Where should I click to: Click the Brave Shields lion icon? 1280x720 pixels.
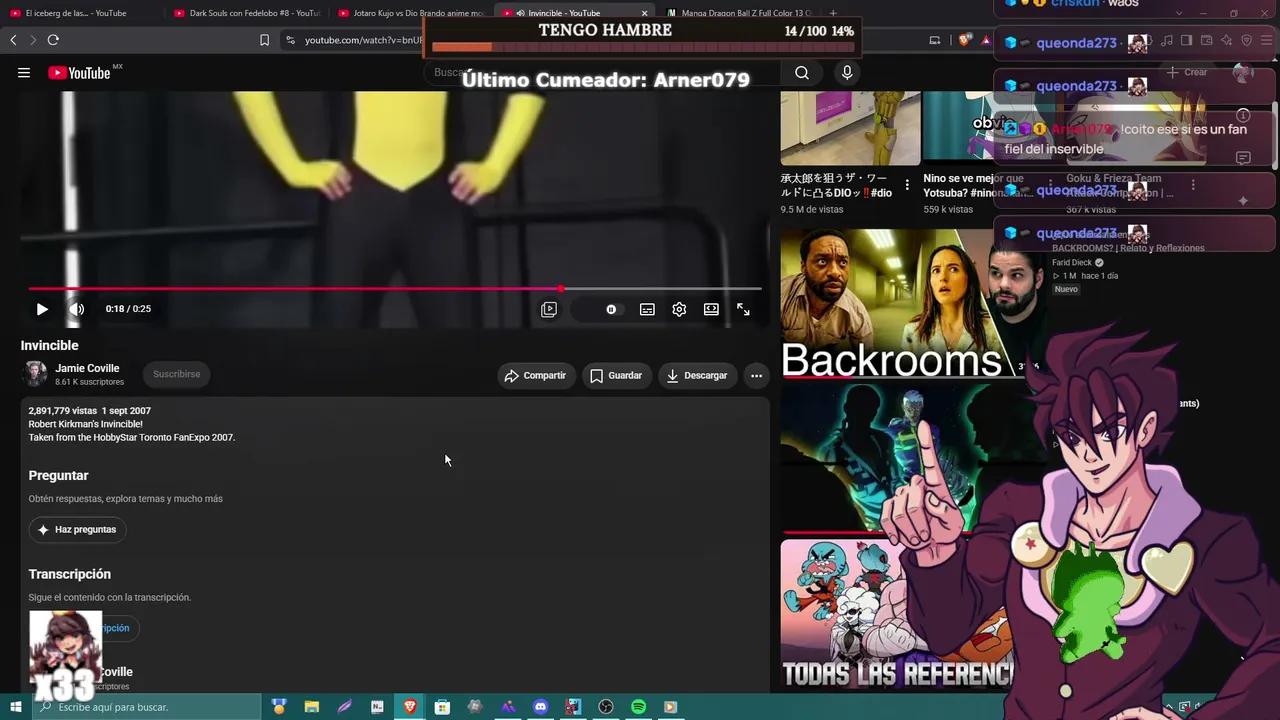[x=964, y=40]
